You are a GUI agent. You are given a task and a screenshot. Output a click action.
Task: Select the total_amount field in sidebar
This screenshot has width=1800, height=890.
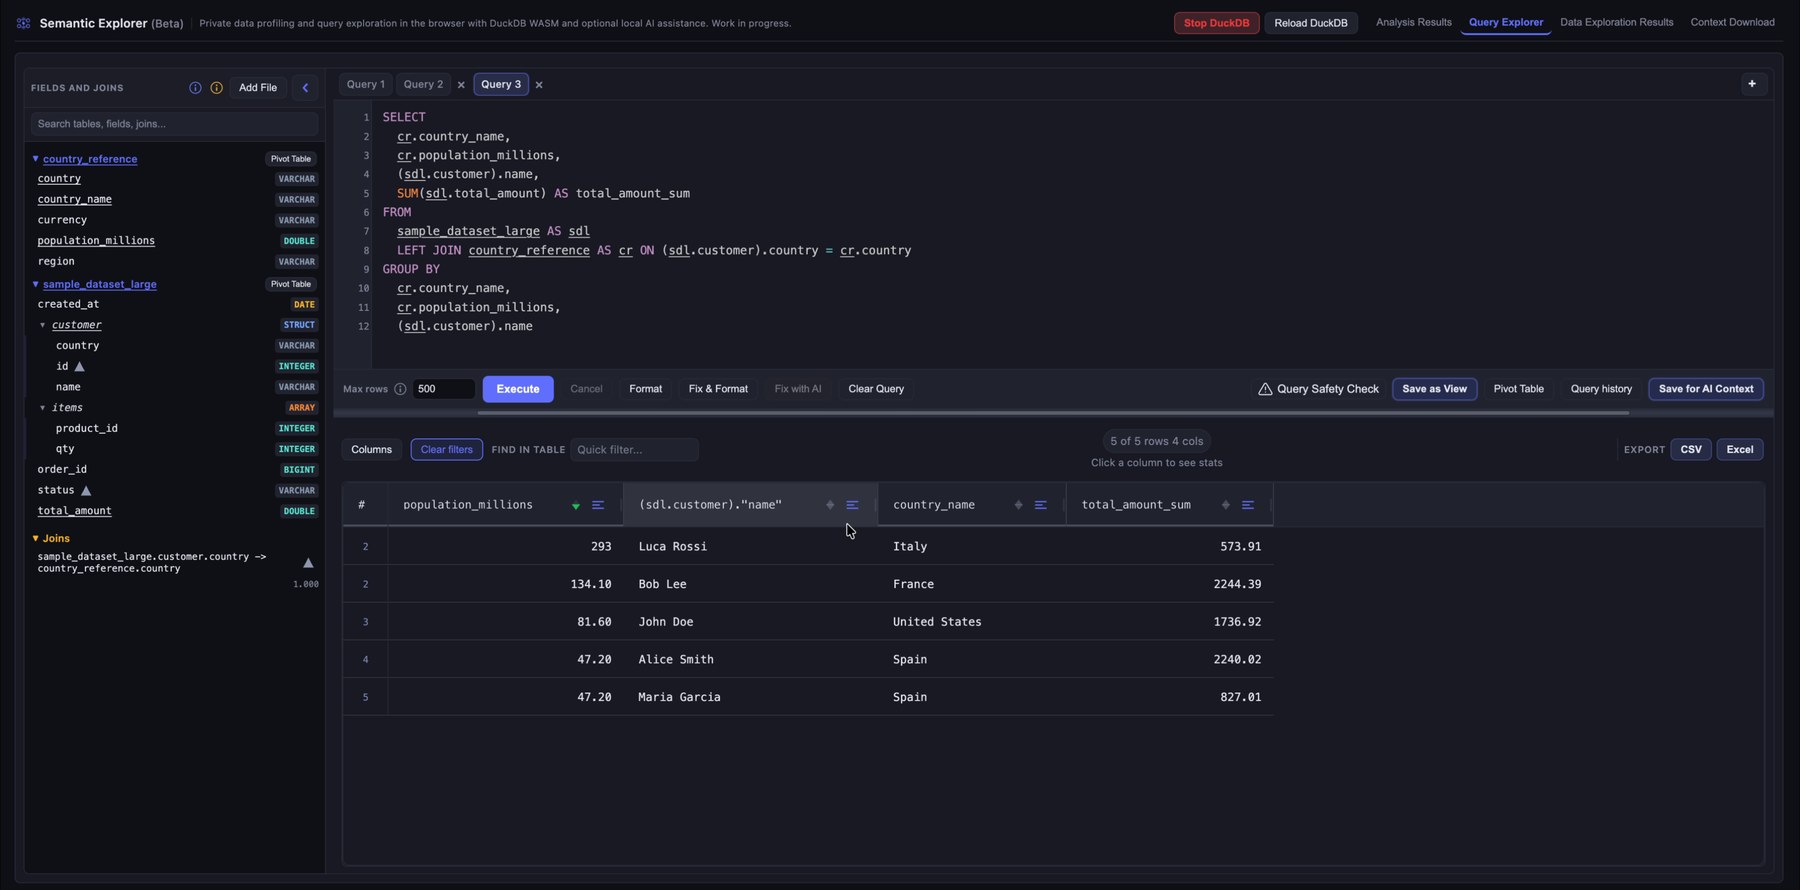74,511
